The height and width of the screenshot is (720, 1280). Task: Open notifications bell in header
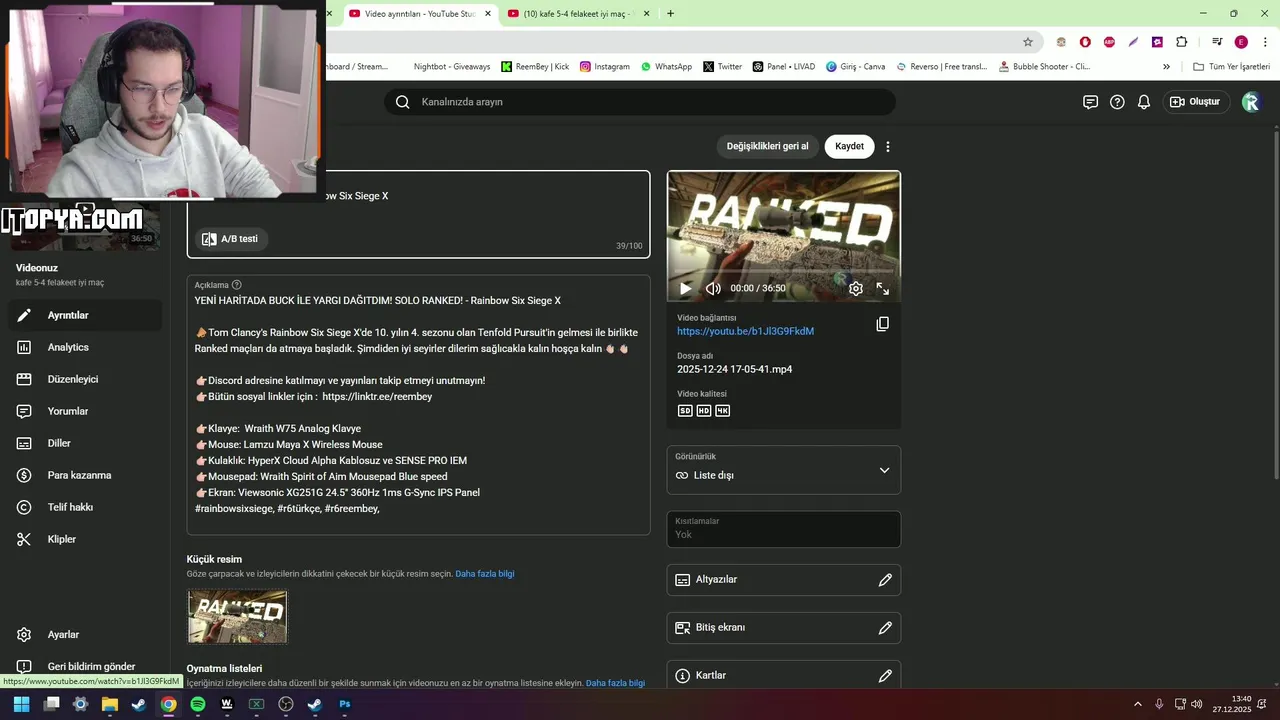[x=1144, y=102]
